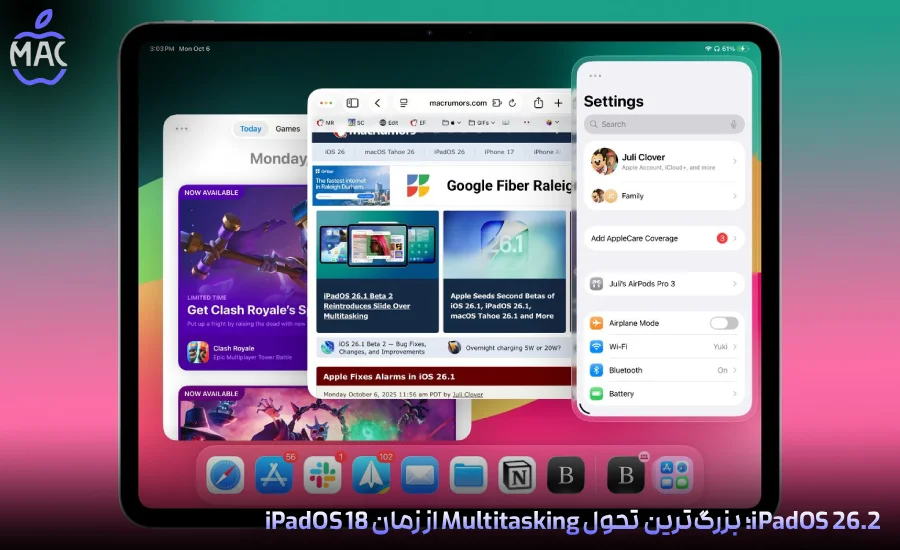
Task: Click macrumors.com address bar
Action: pyautogui.click(x=458, y=103)
